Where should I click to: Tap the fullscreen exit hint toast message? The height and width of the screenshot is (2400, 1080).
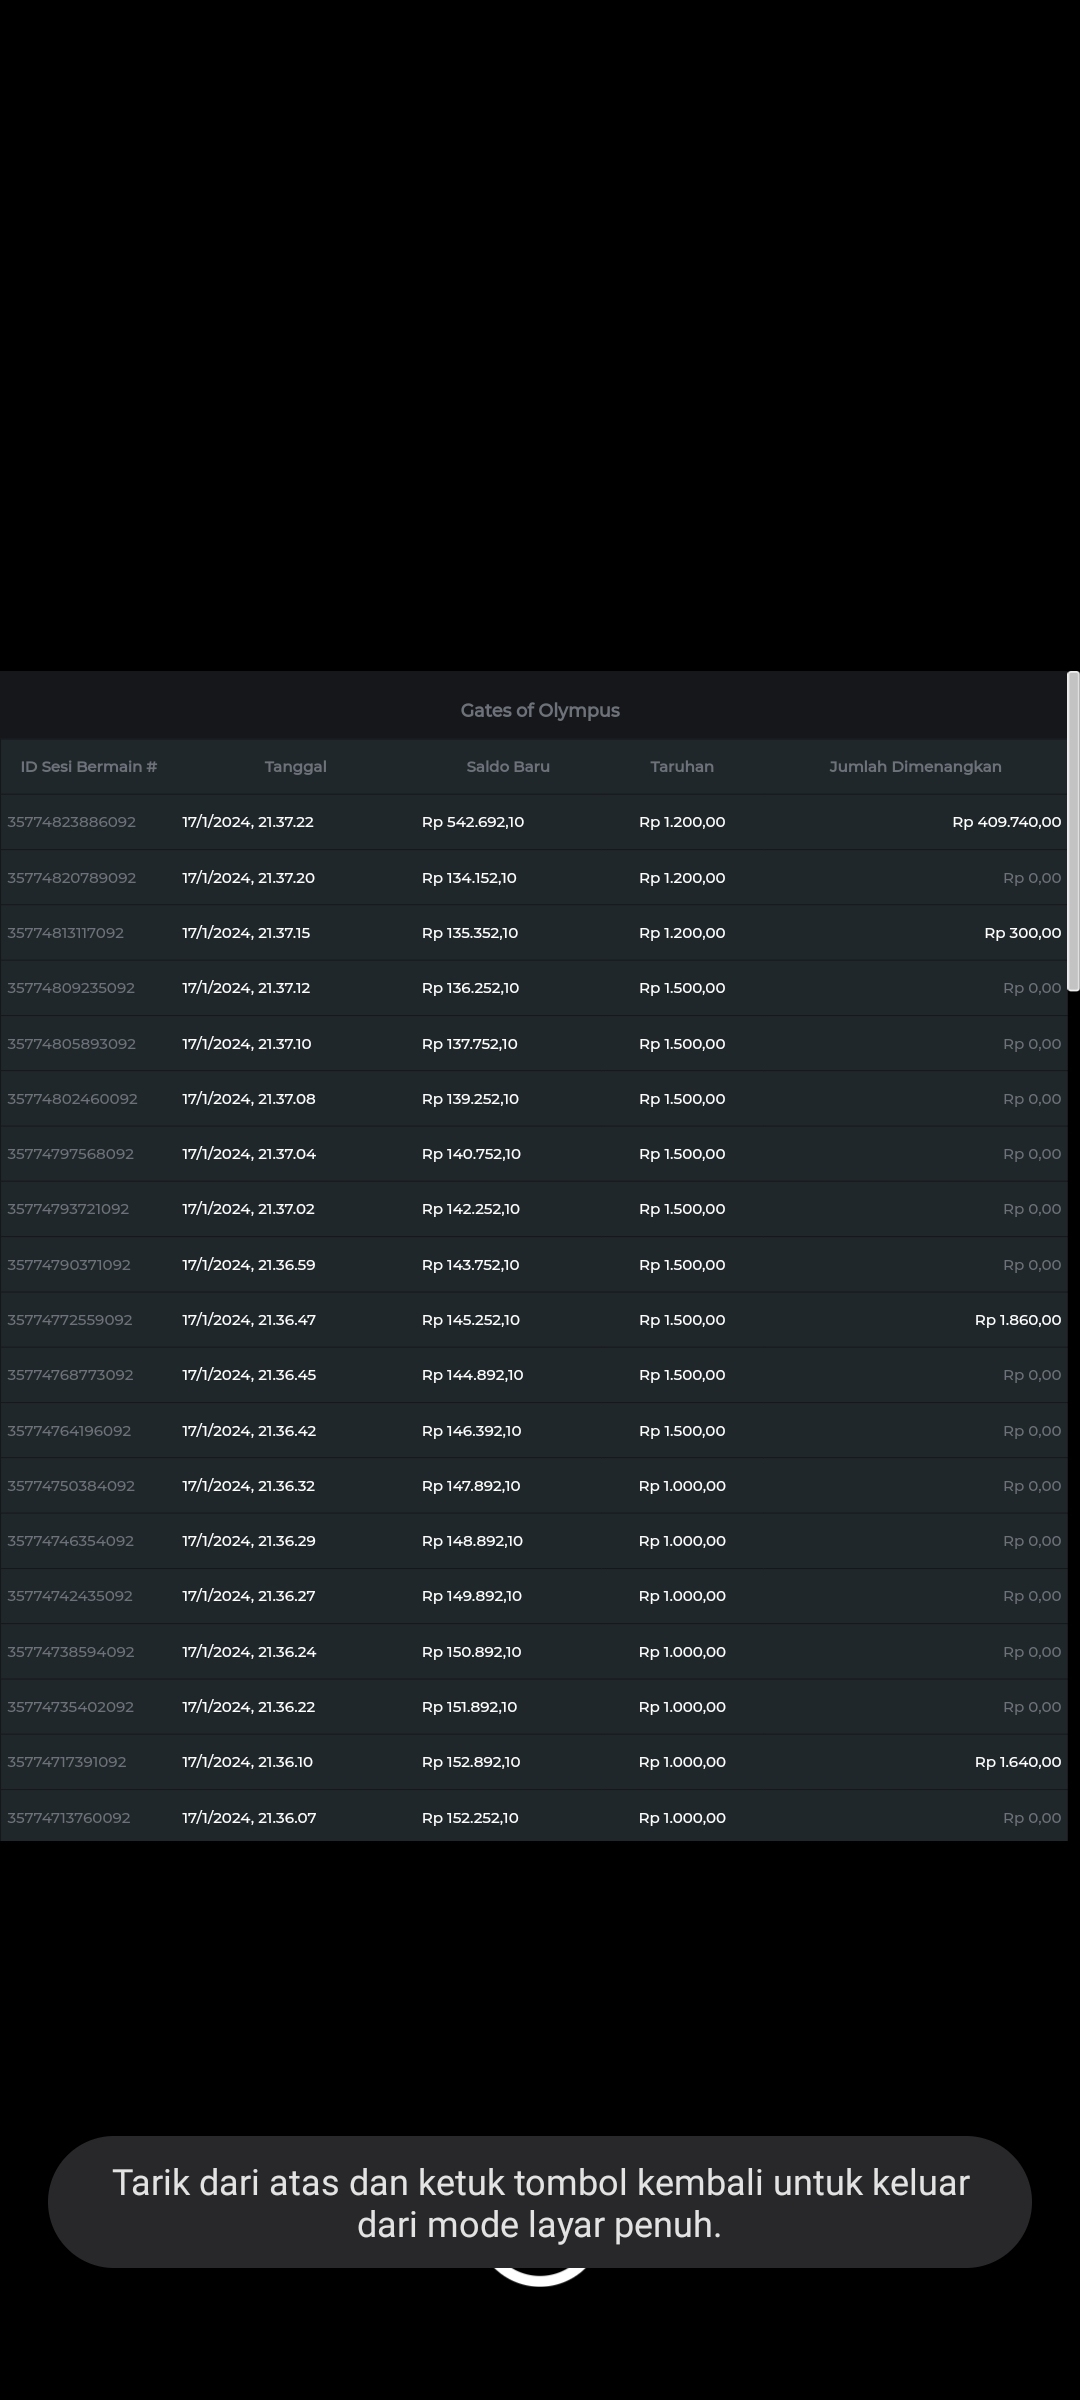pos(540,2203)
